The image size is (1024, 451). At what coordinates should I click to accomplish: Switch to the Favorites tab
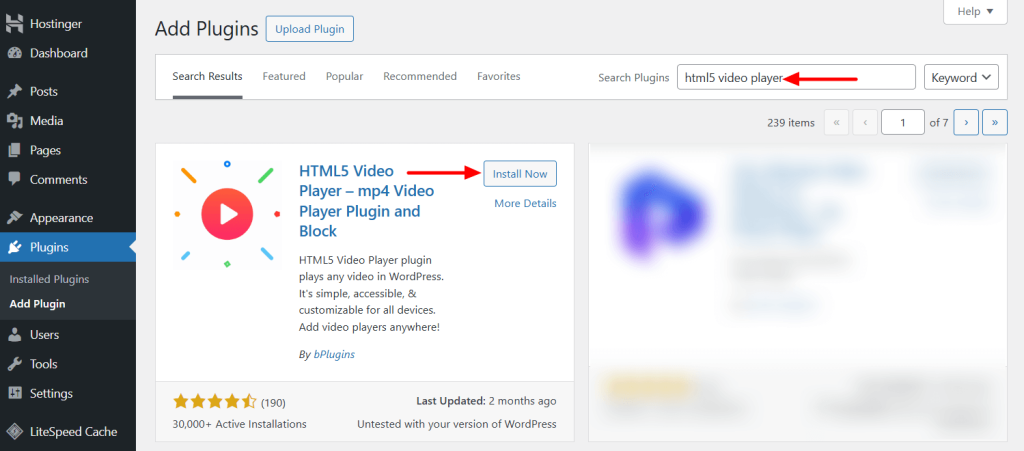[x=499, y=76]
